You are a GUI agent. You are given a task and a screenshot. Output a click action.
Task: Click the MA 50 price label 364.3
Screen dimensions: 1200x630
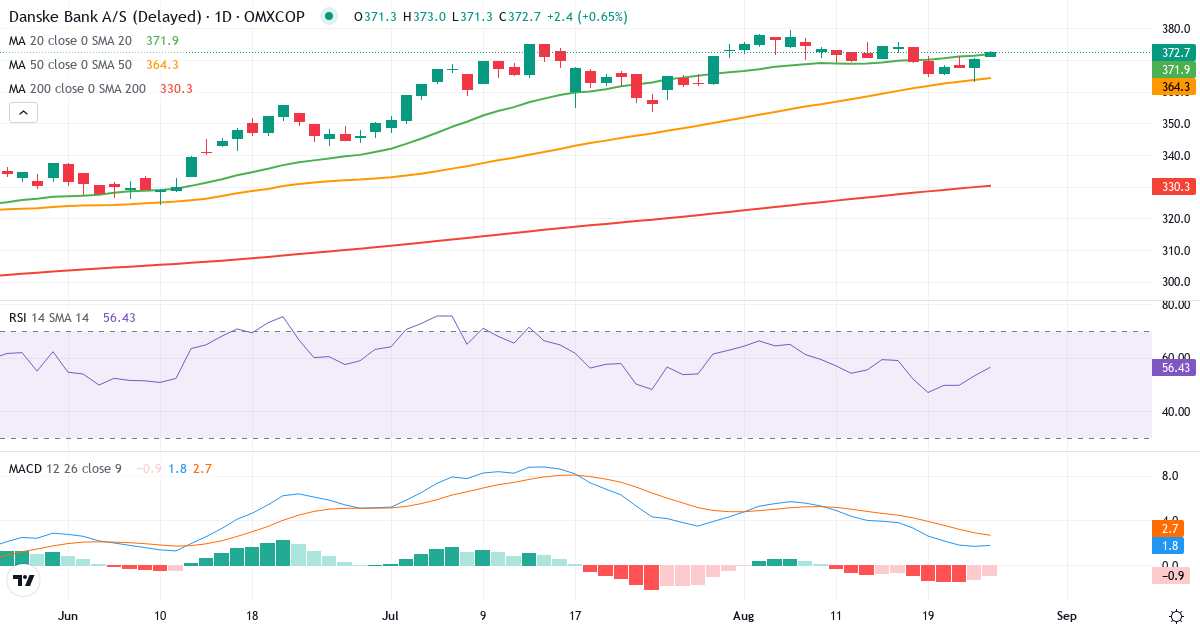(x=1175, y=87)
